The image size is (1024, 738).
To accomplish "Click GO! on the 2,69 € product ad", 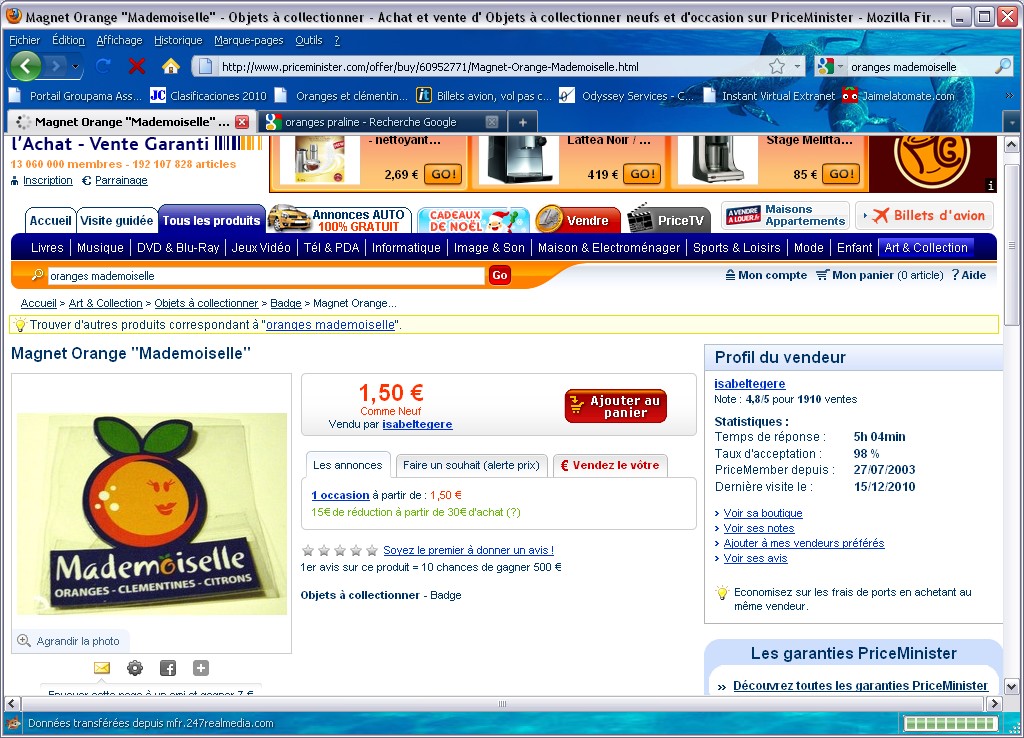I will point(443,174).
